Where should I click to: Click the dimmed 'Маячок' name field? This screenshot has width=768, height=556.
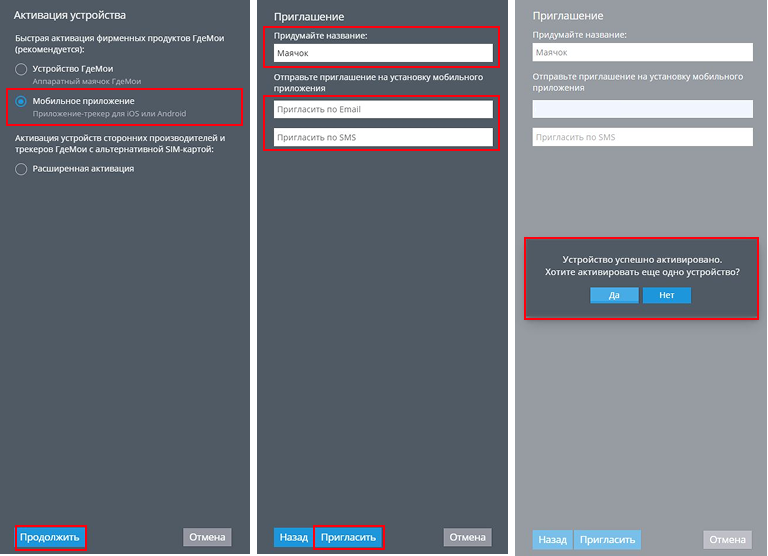coord(642,52)
